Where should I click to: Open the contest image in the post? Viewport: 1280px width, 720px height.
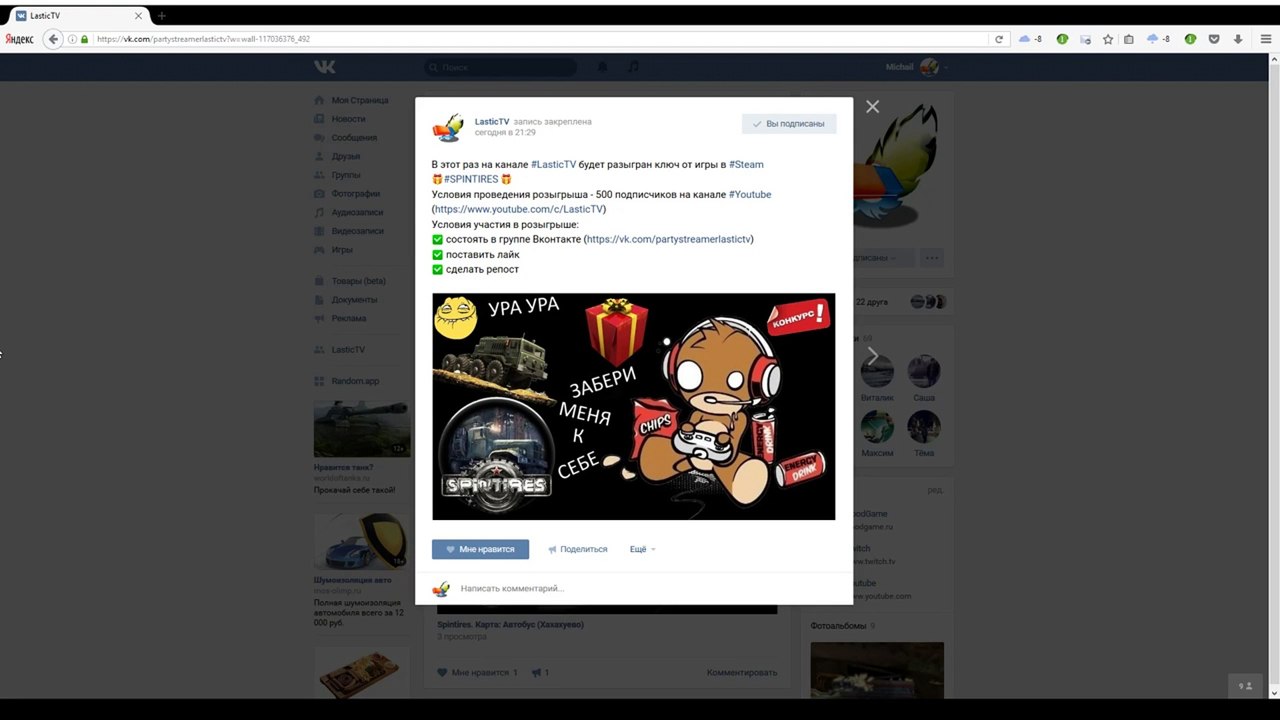(633, 407)
